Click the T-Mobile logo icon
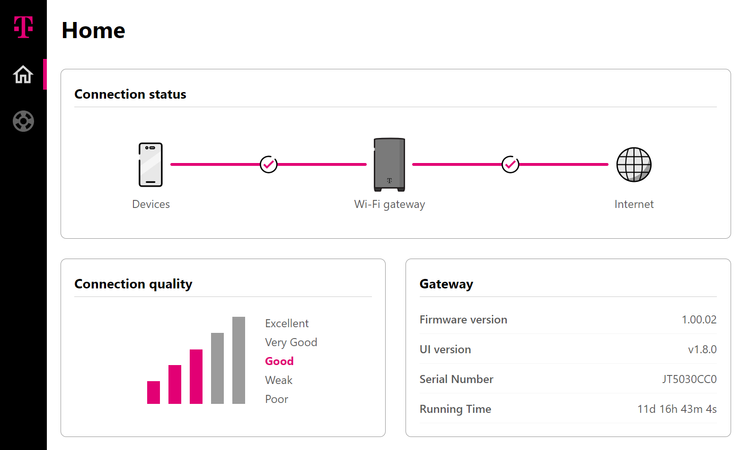This screenshot has width=750, height=450. point(22,27)
